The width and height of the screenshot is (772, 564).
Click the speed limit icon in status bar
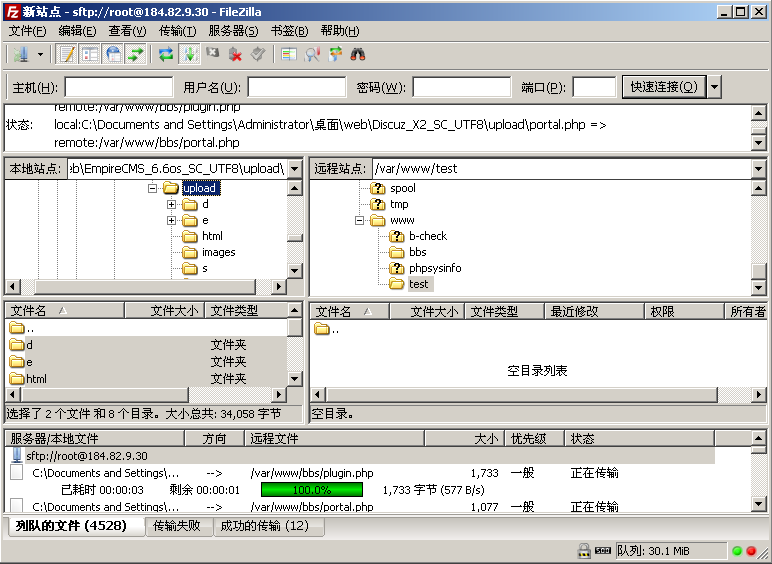603,551
